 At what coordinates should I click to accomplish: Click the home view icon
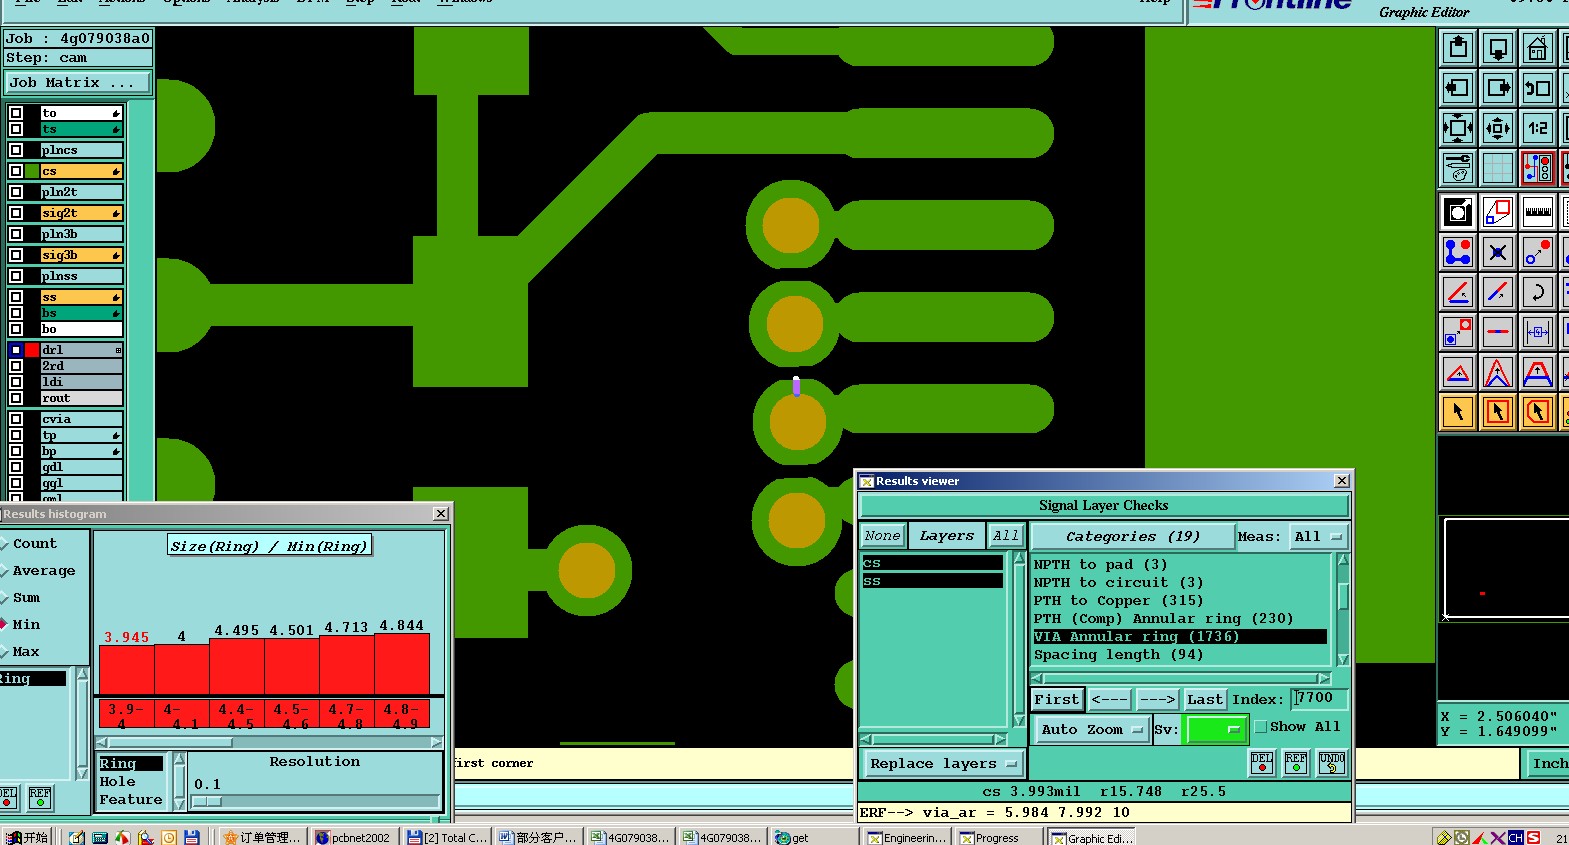point(1538,48)
